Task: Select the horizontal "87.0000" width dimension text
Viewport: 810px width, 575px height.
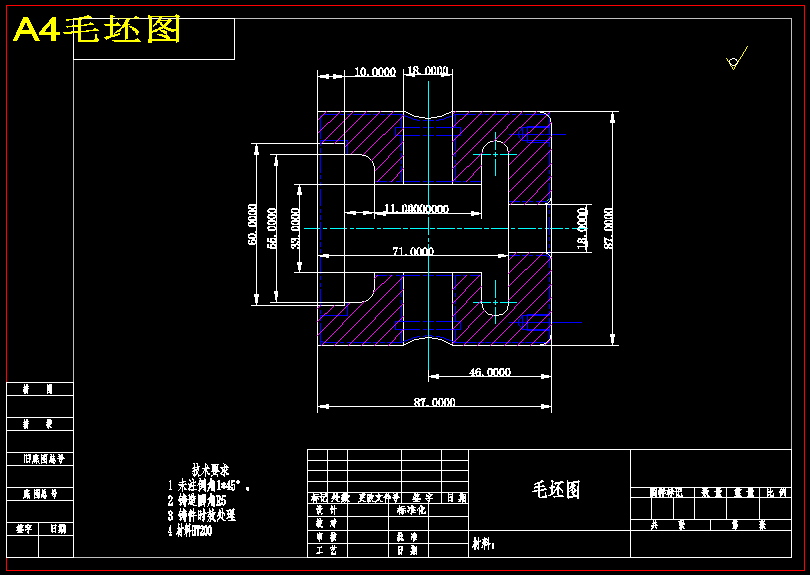Action: pos(434,402)
